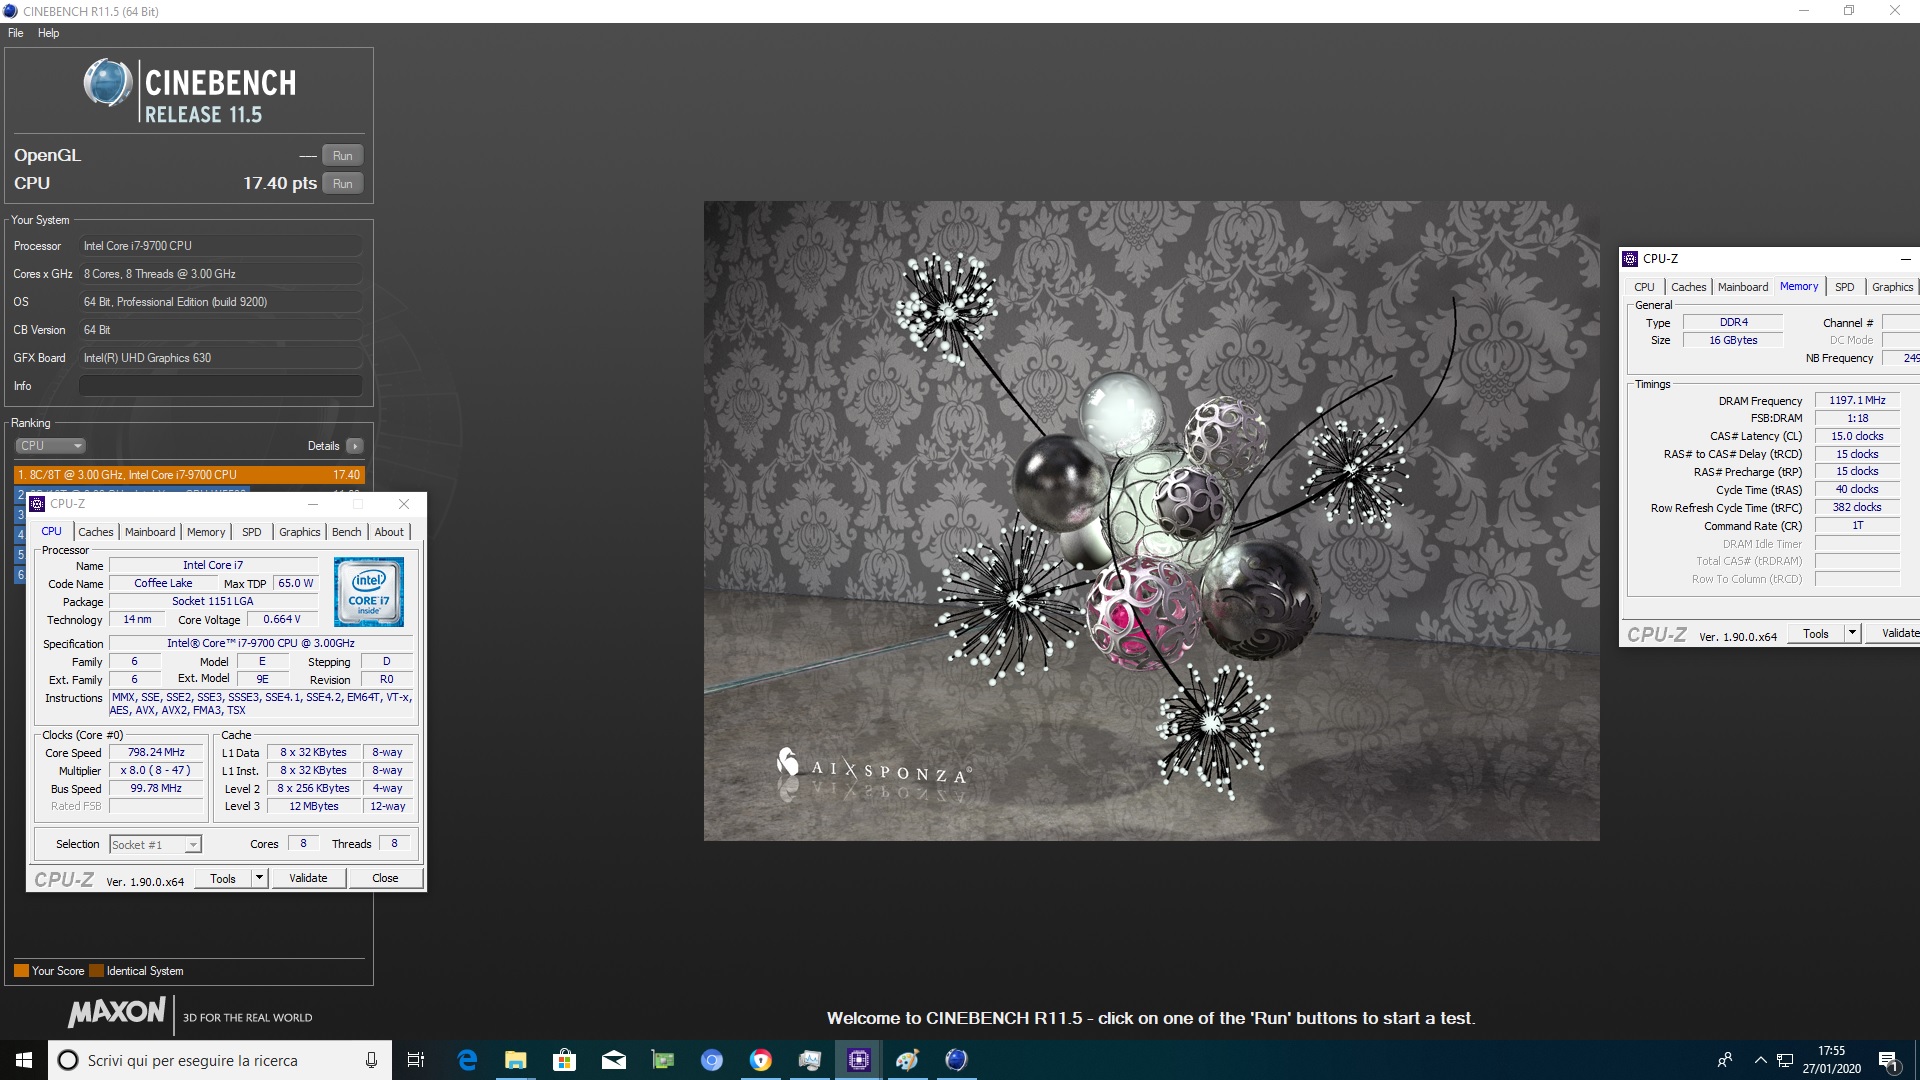Select Mainboard tab in right CPU-Z window
The height and width of the screenshot is (1080, 1920).
point(1743,287)
